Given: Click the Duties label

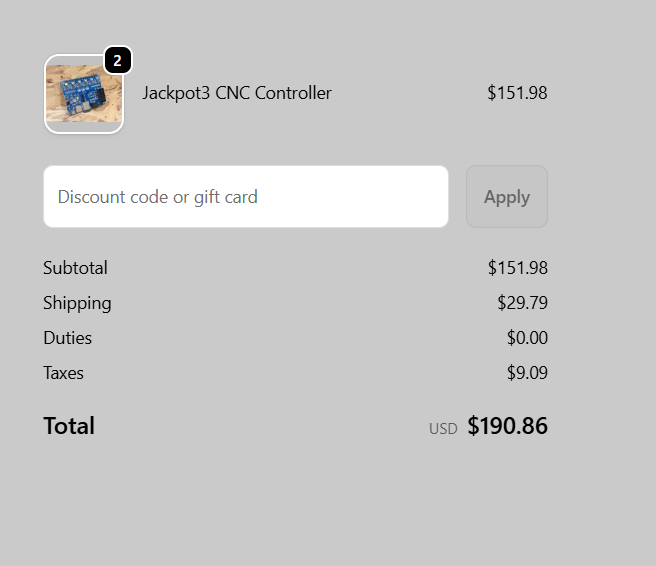Looking at the screenshot, I should [x=67, y=338].
